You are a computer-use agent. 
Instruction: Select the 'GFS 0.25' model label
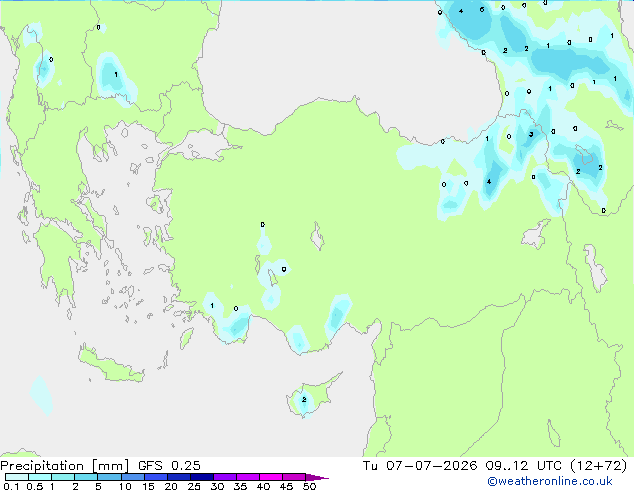coord(169,466)
